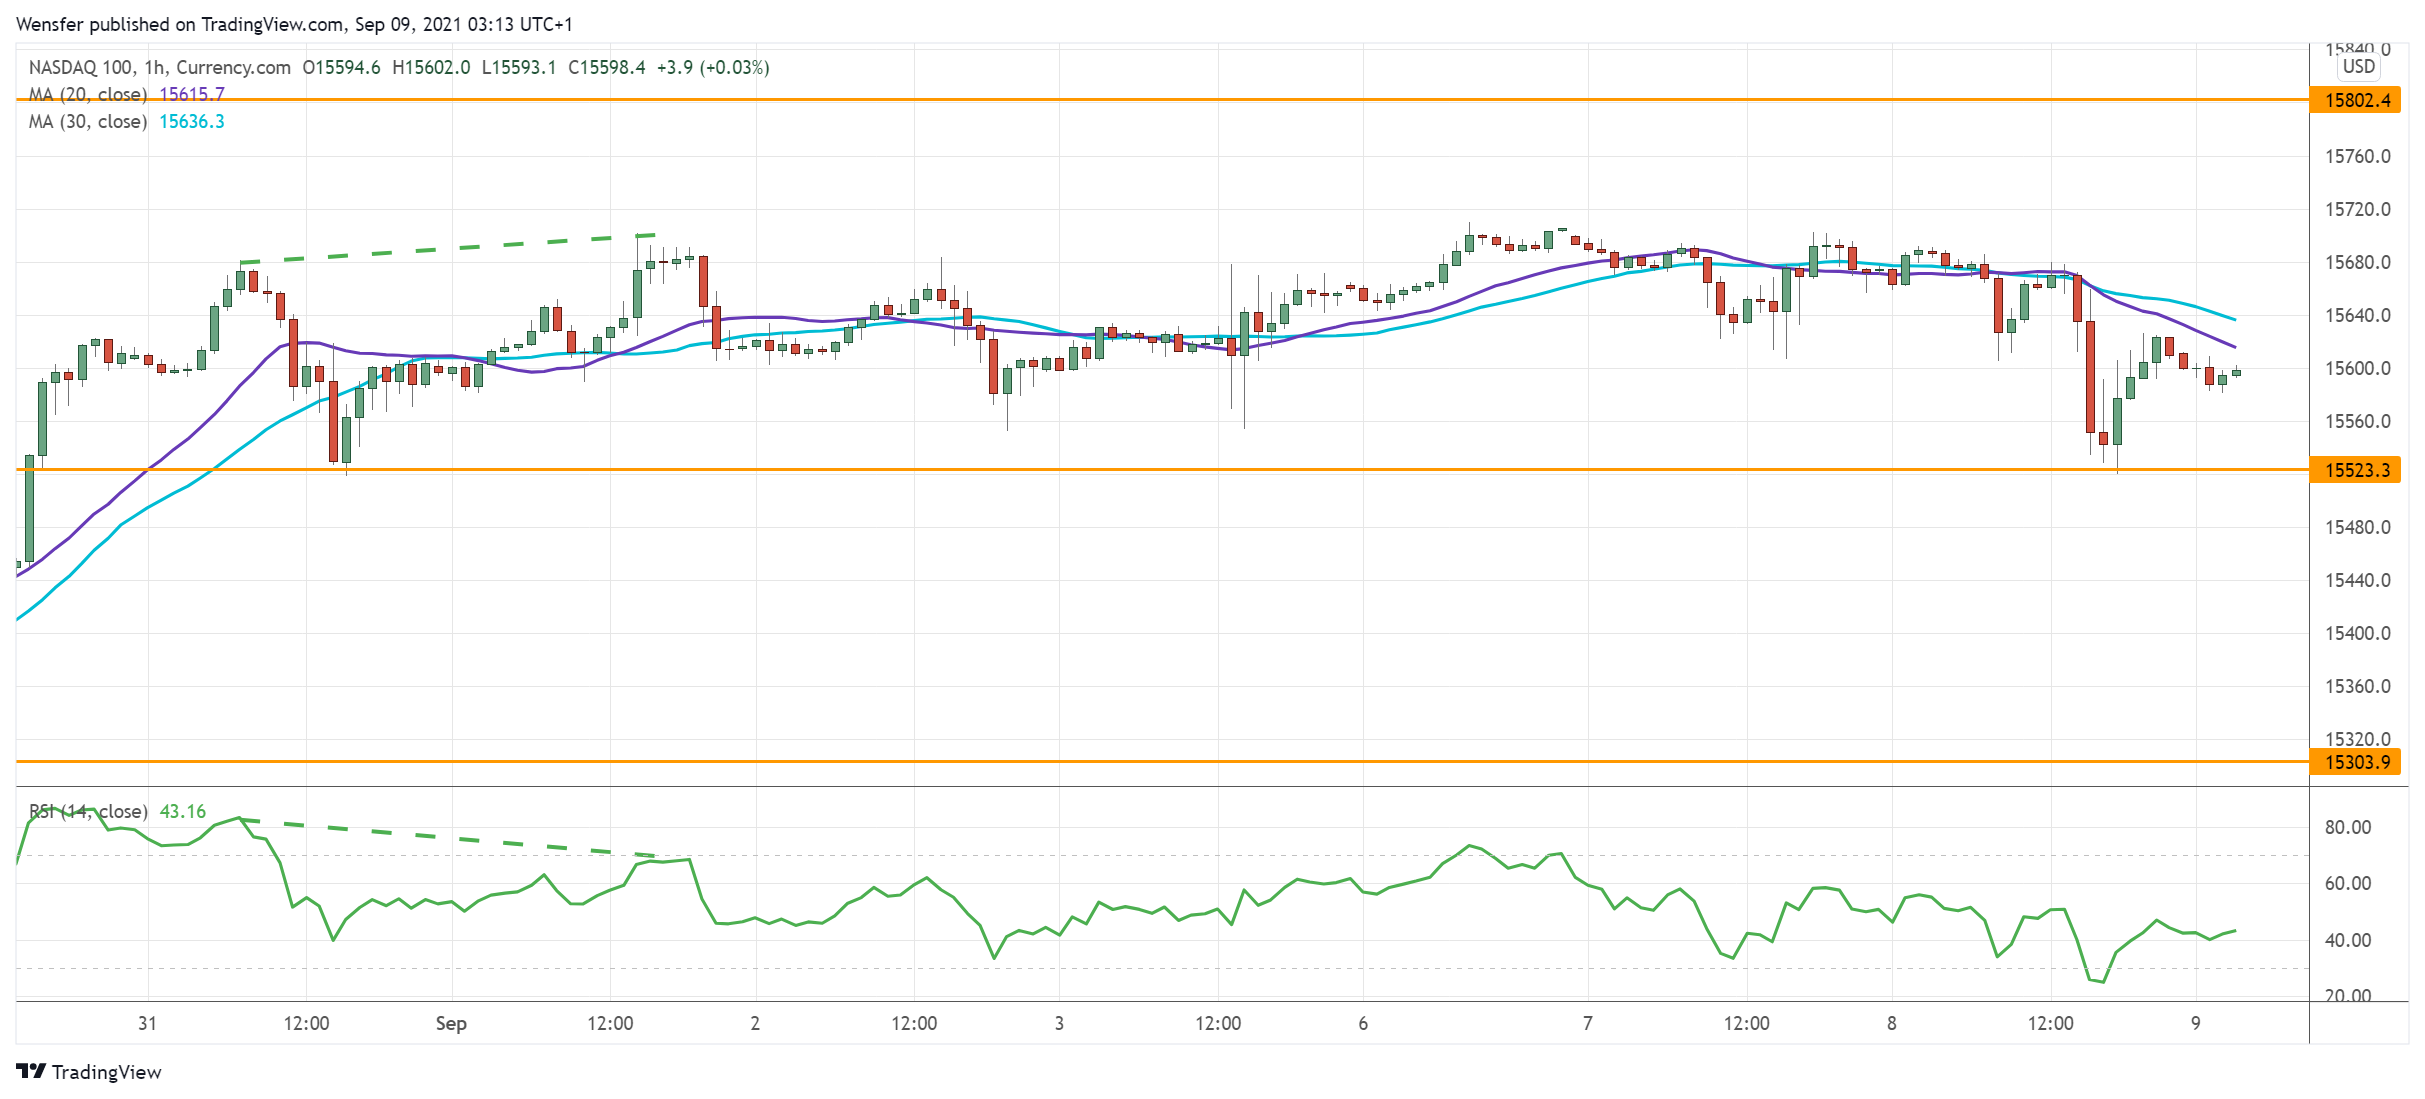The width and height of the screenshot is (2425, 1099).
Task: Click the Sep label on time axis
Action: pyautogui.click(x=451, y=1023)
